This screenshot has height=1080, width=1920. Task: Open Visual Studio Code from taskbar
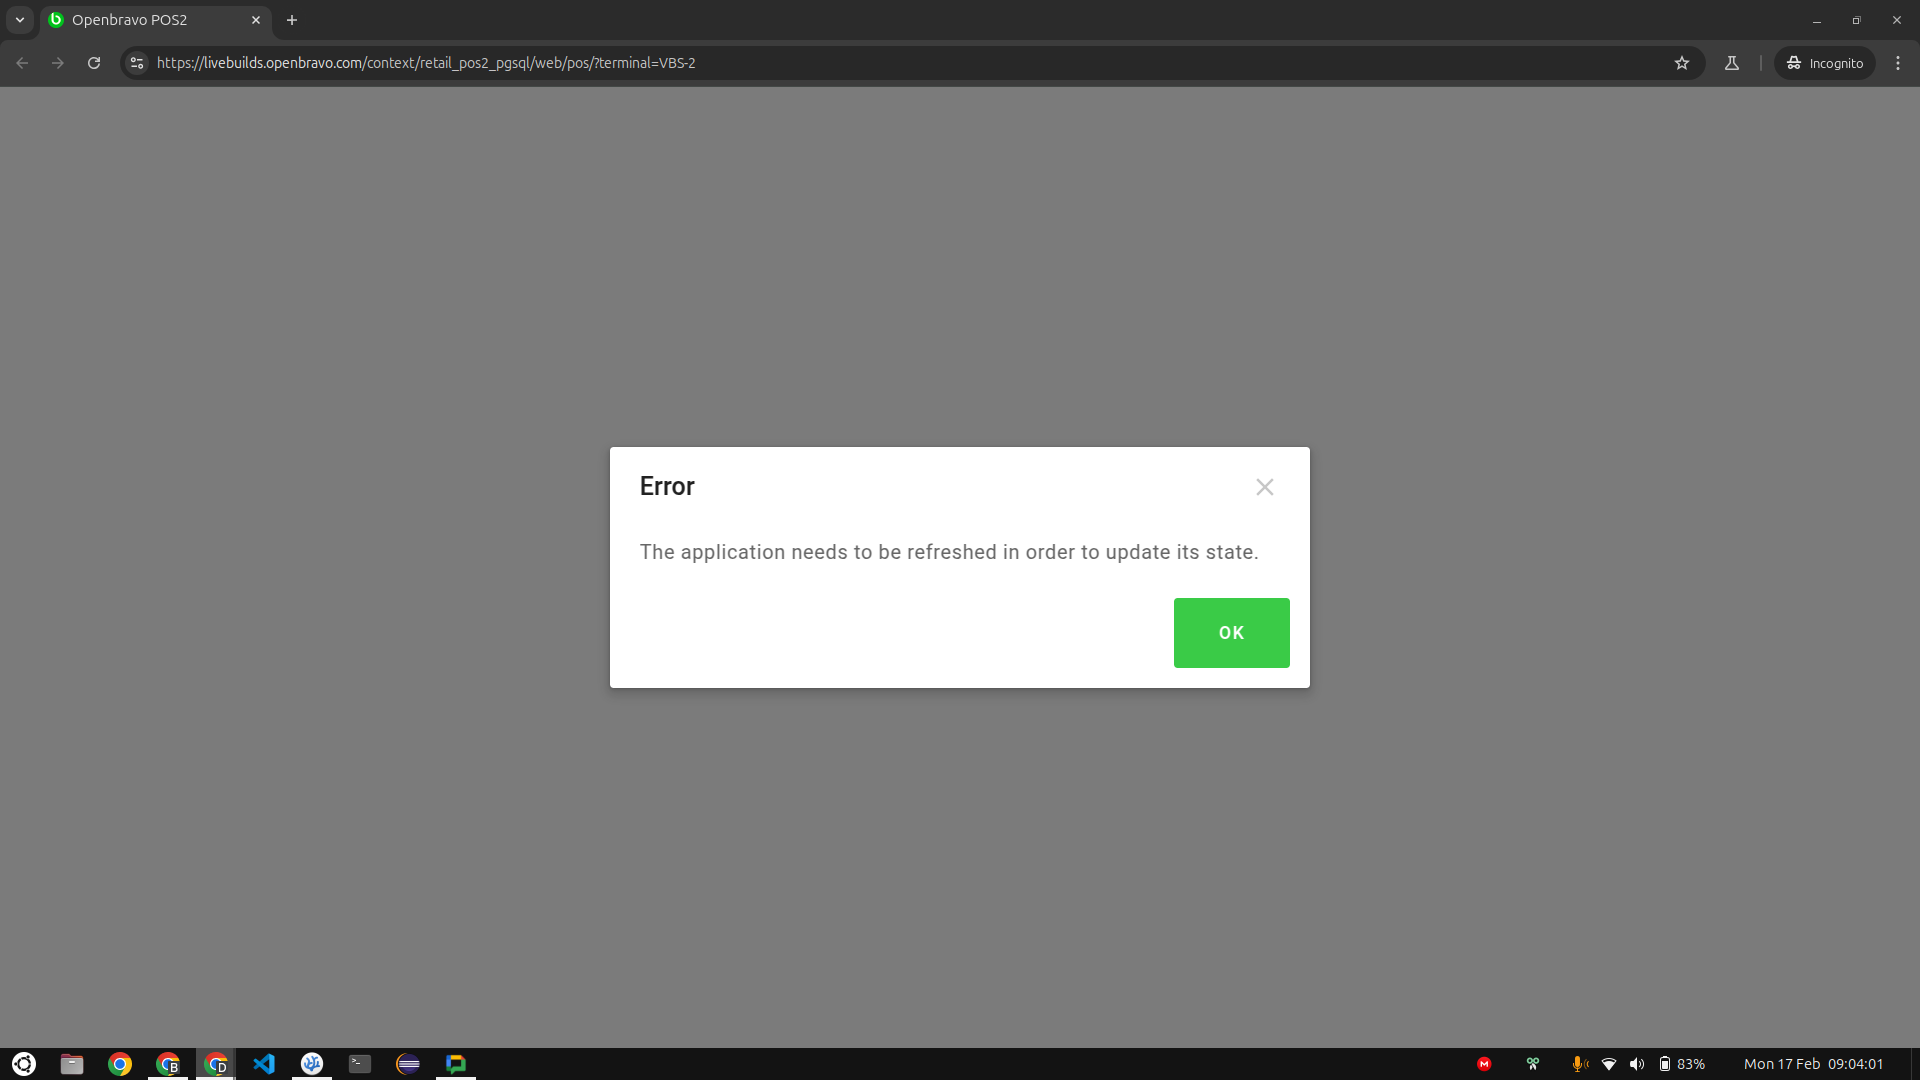click(x=264, y=1064)
